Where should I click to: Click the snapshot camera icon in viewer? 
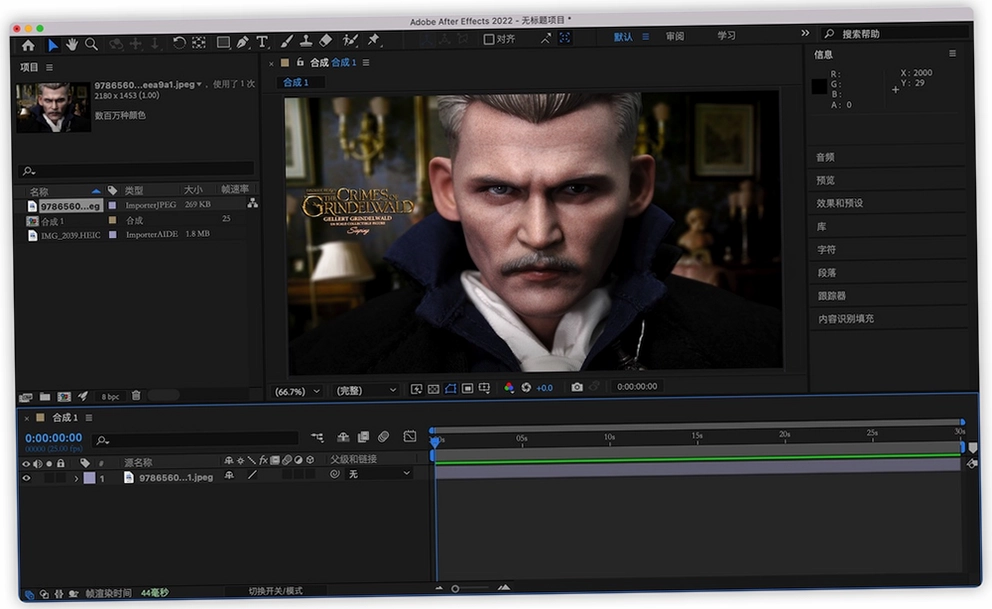(577, 387)
